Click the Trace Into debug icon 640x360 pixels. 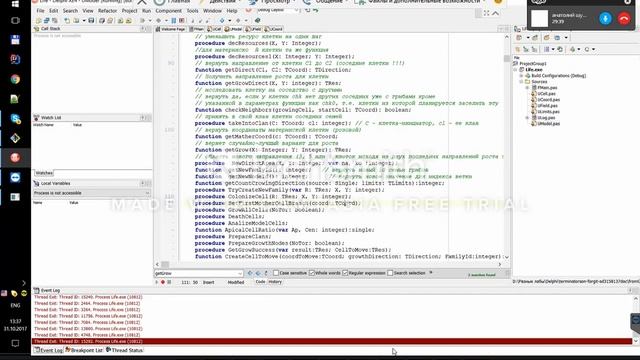193,20
